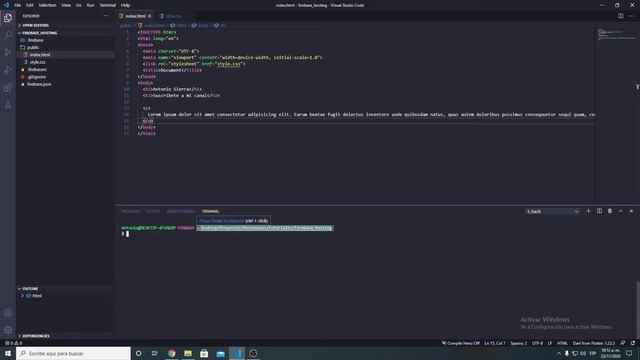Click the errors and warnings status indicator
Viewport: 640px width, 360px height.
coord(13,343)
